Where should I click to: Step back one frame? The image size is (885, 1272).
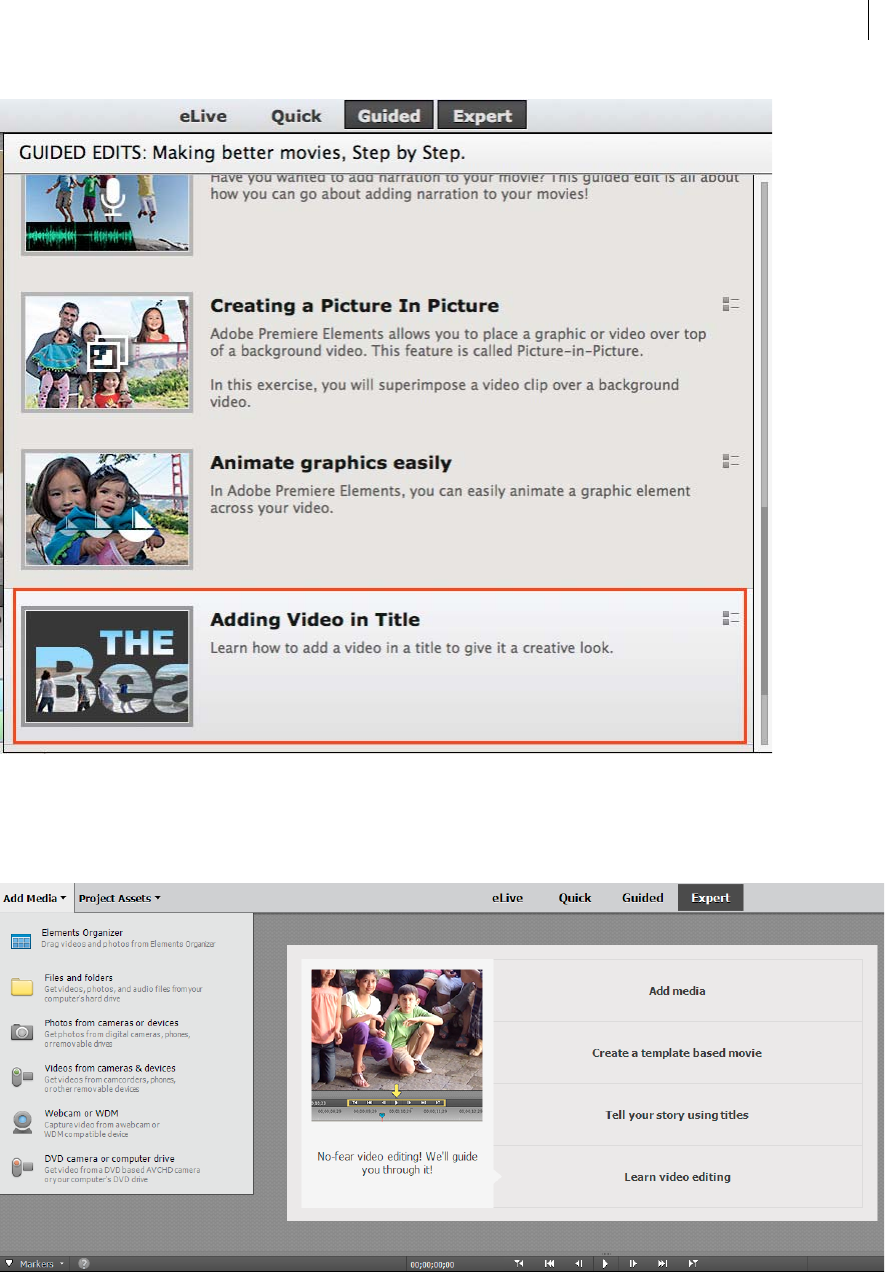(577, 1264)
